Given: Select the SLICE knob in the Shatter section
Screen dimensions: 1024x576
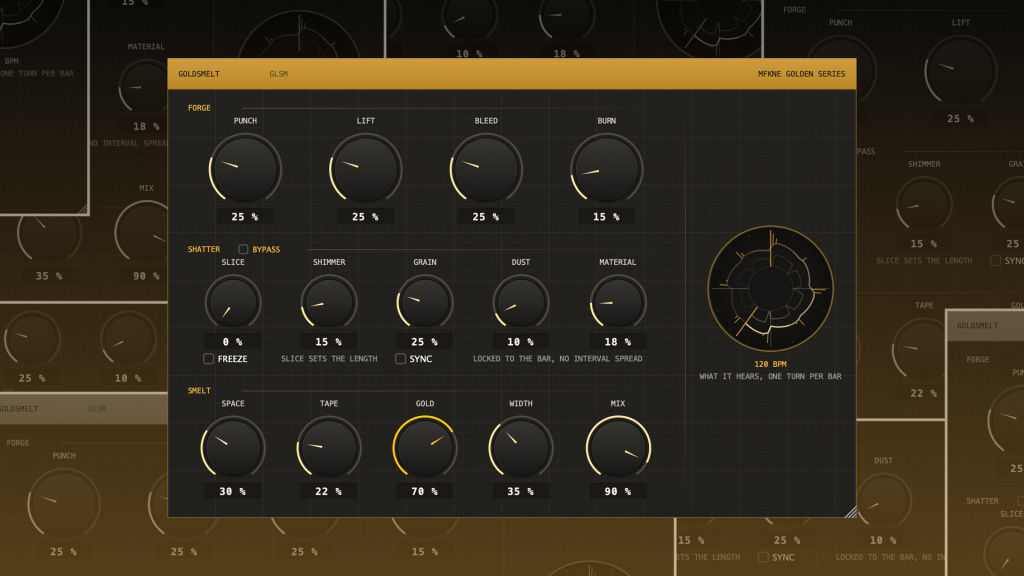Looking at the screenshot, I should click(x=233, y=302).
